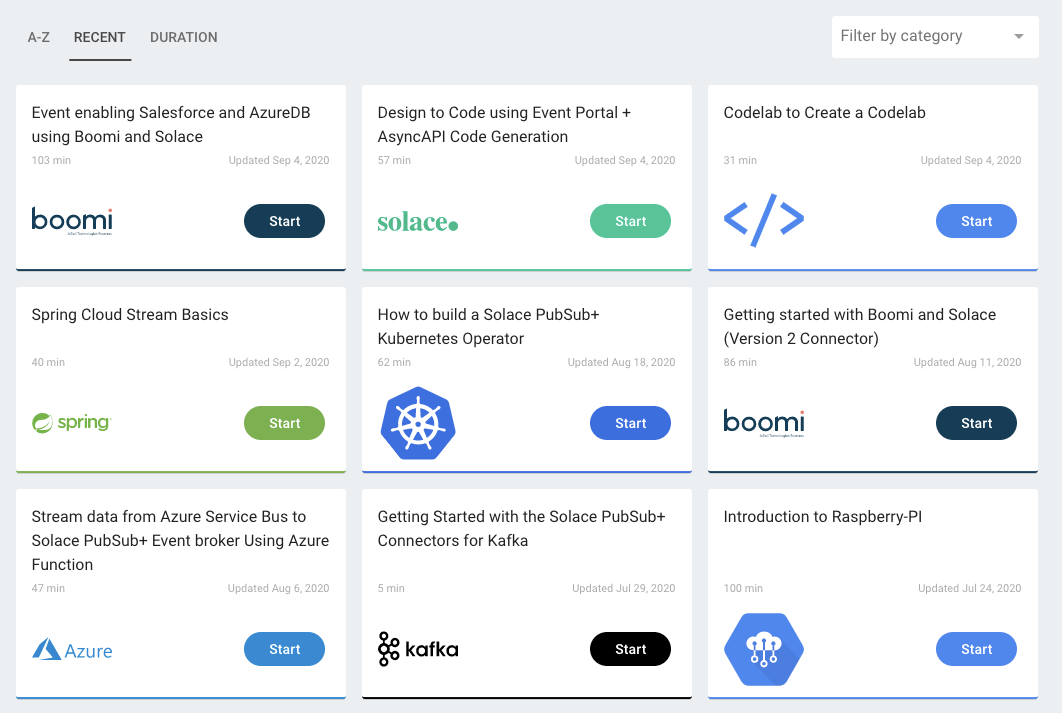Click the Kafka logo on the Connectors card
Viewport: 1062px width, 713px height.
pyautogui.click(x=417, y=648)
